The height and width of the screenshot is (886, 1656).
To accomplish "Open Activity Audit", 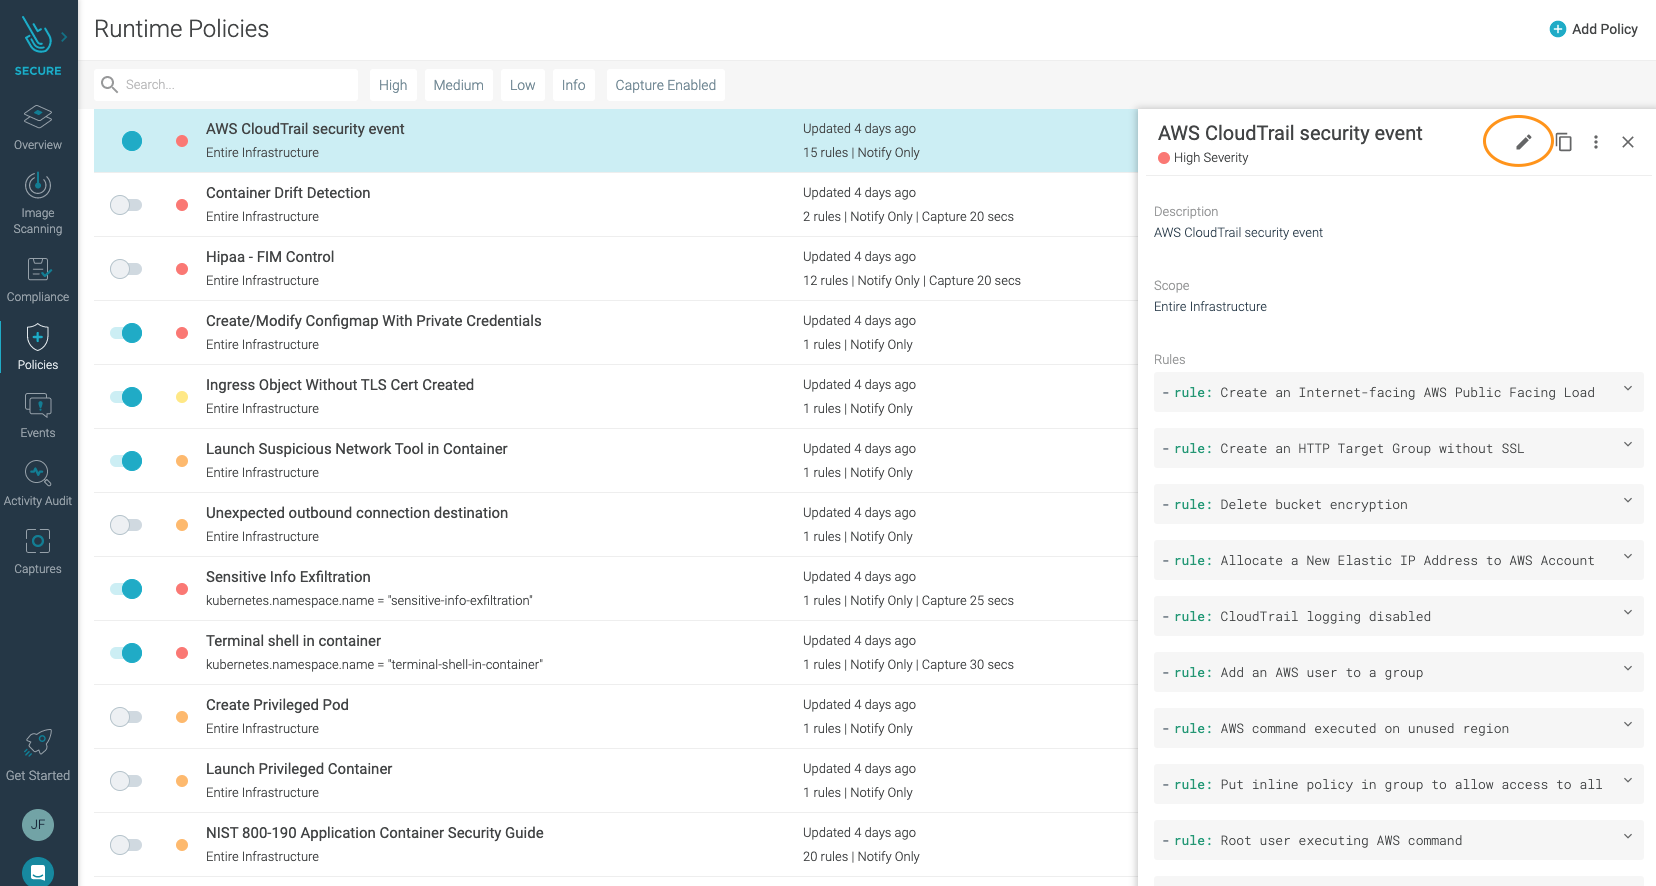I will 38,483.
